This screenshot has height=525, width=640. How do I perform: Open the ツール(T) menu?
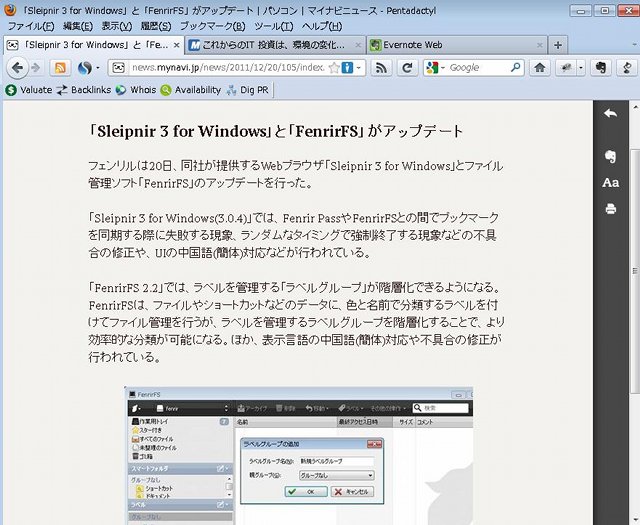(273, 27)
